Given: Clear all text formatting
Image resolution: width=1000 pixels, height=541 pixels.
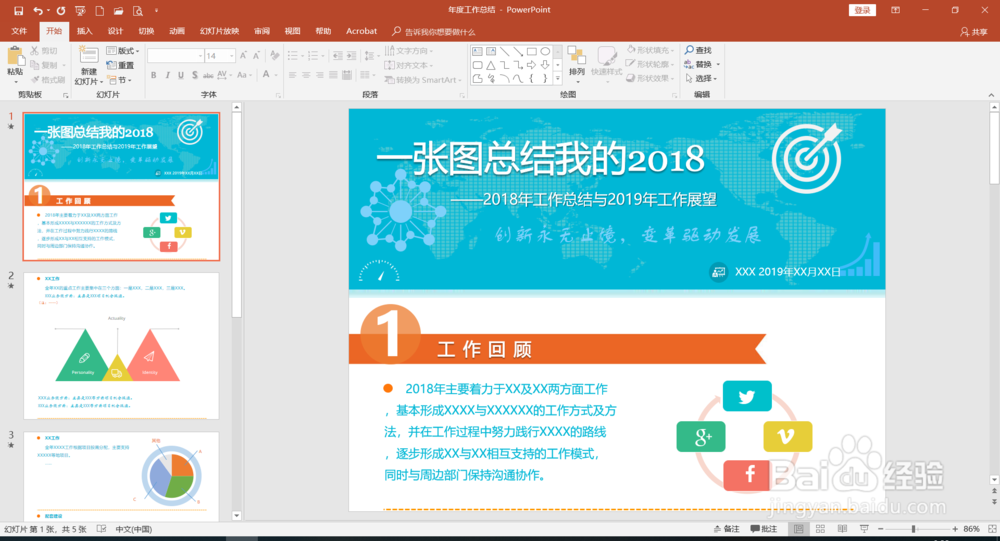Looking at the screenshot, I should (x=274, y=56).
